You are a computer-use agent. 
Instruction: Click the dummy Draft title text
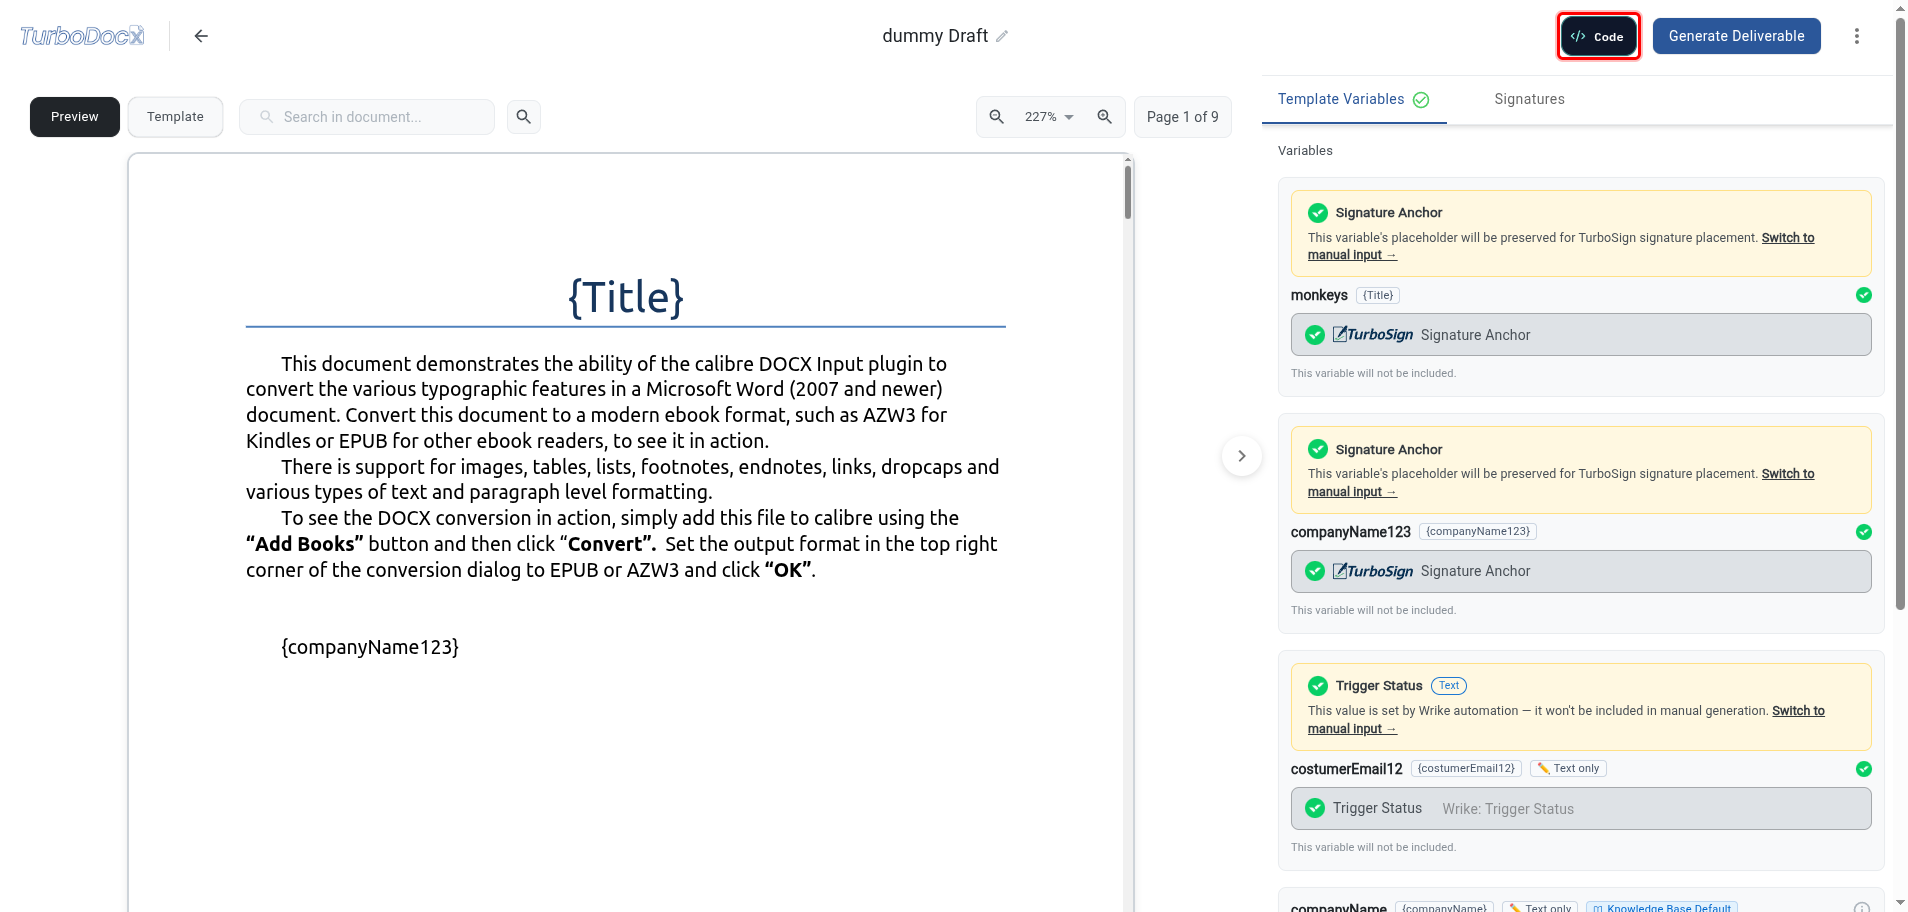click(x=935, y=36)
